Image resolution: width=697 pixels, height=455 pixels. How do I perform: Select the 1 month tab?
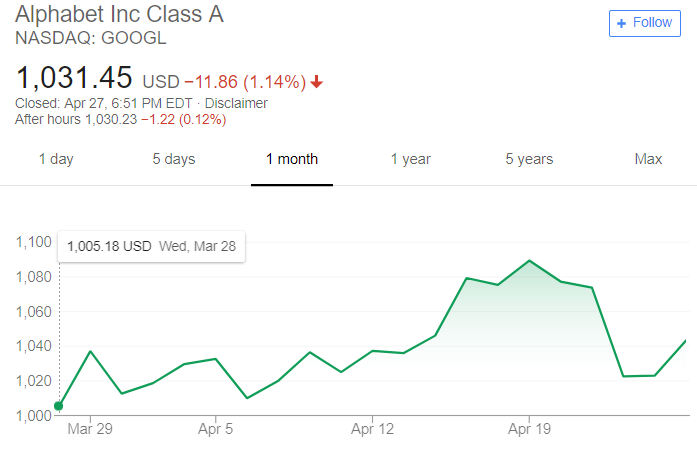coord(292,159)
